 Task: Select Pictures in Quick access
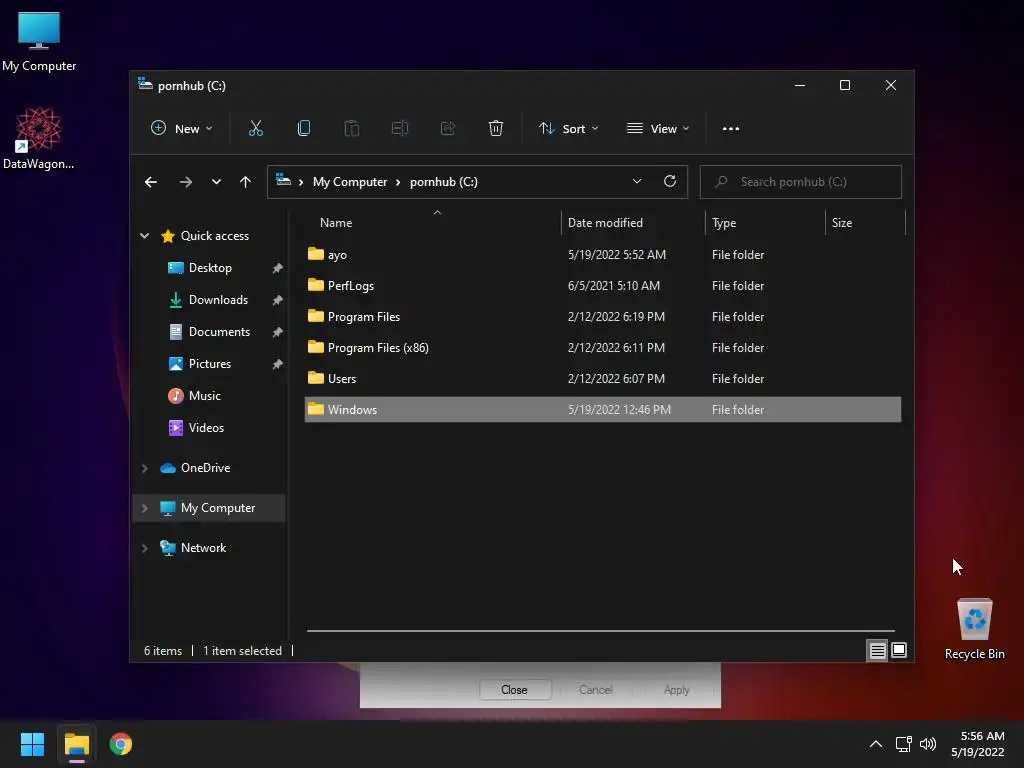[210, 364]
